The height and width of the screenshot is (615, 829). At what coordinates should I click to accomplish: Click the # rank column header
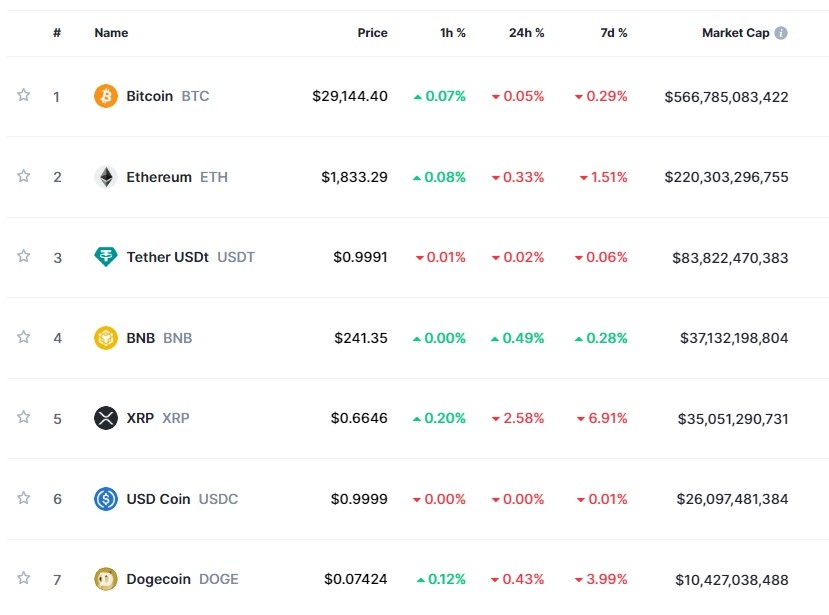[57, 33]
